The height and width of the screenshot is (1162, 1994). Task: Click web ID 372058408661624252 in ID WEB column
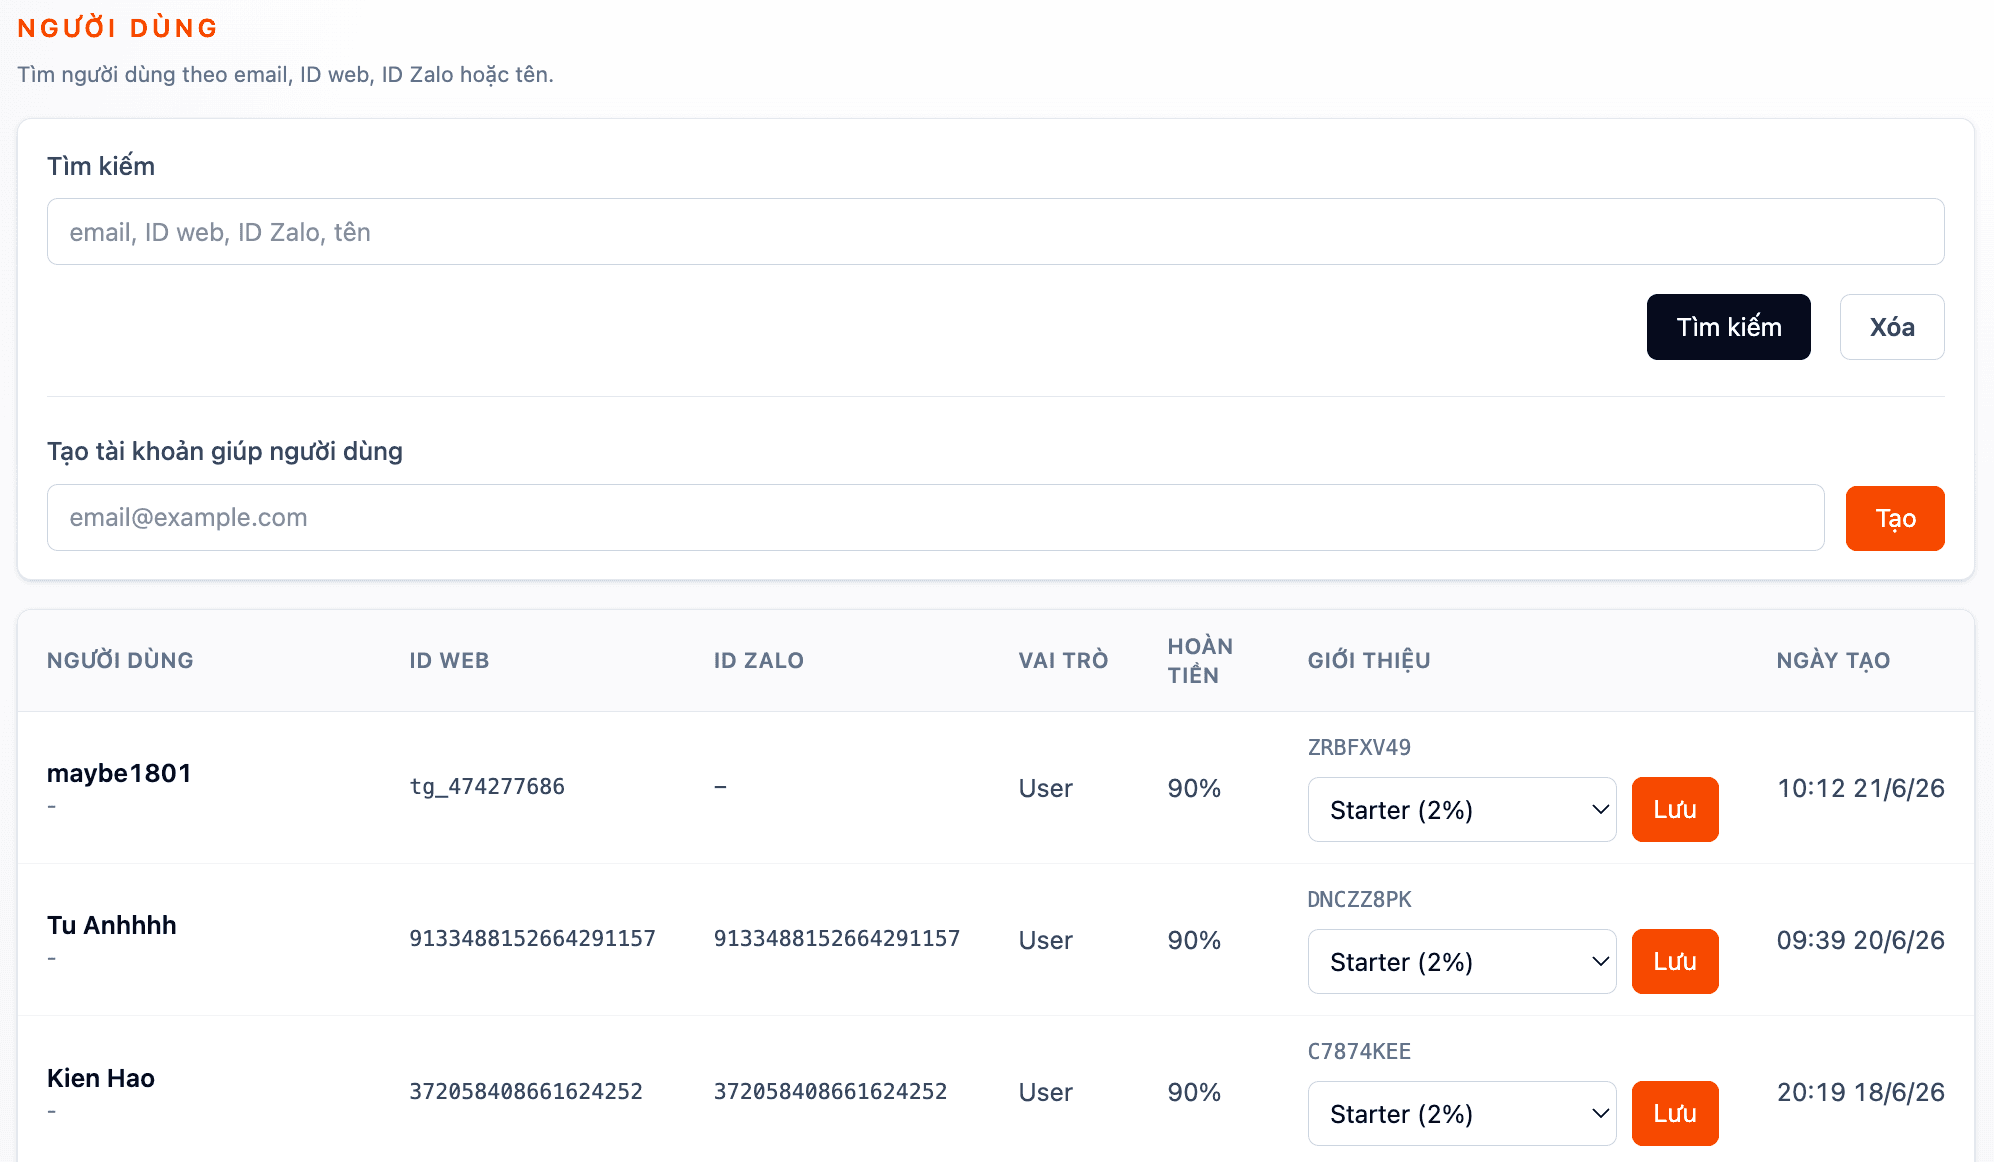click(526, 1091)
